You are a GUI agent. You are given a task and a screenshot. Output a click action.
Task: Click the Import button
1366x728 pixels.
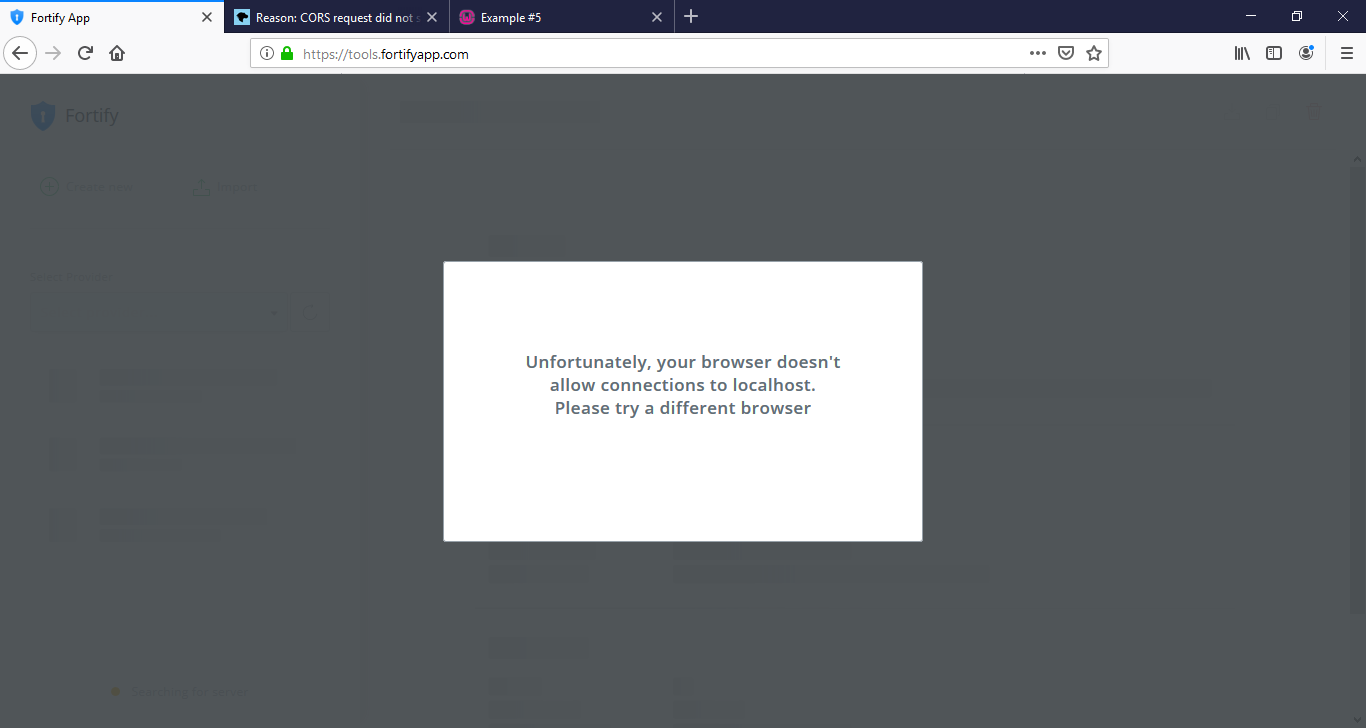225,186
